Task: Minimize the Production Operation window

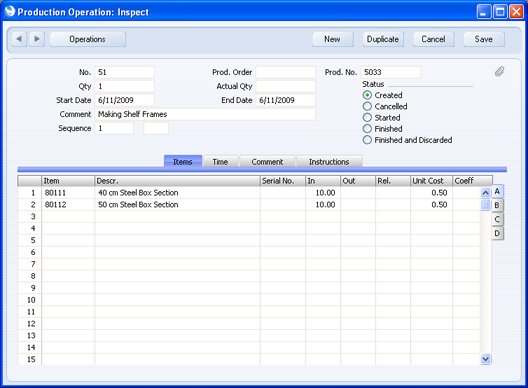Action: [483, 12]
